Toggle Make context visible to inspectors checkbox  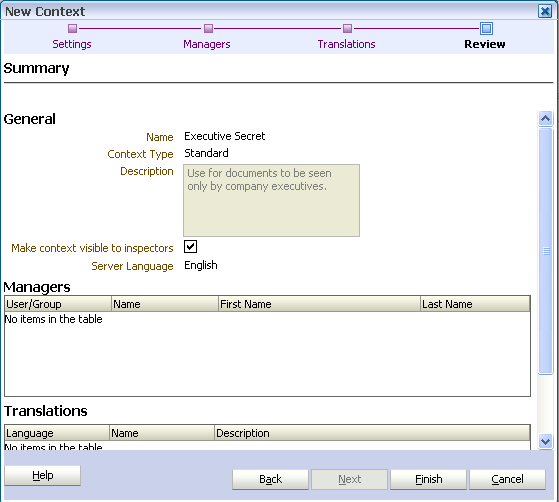(x=190, y=246)
